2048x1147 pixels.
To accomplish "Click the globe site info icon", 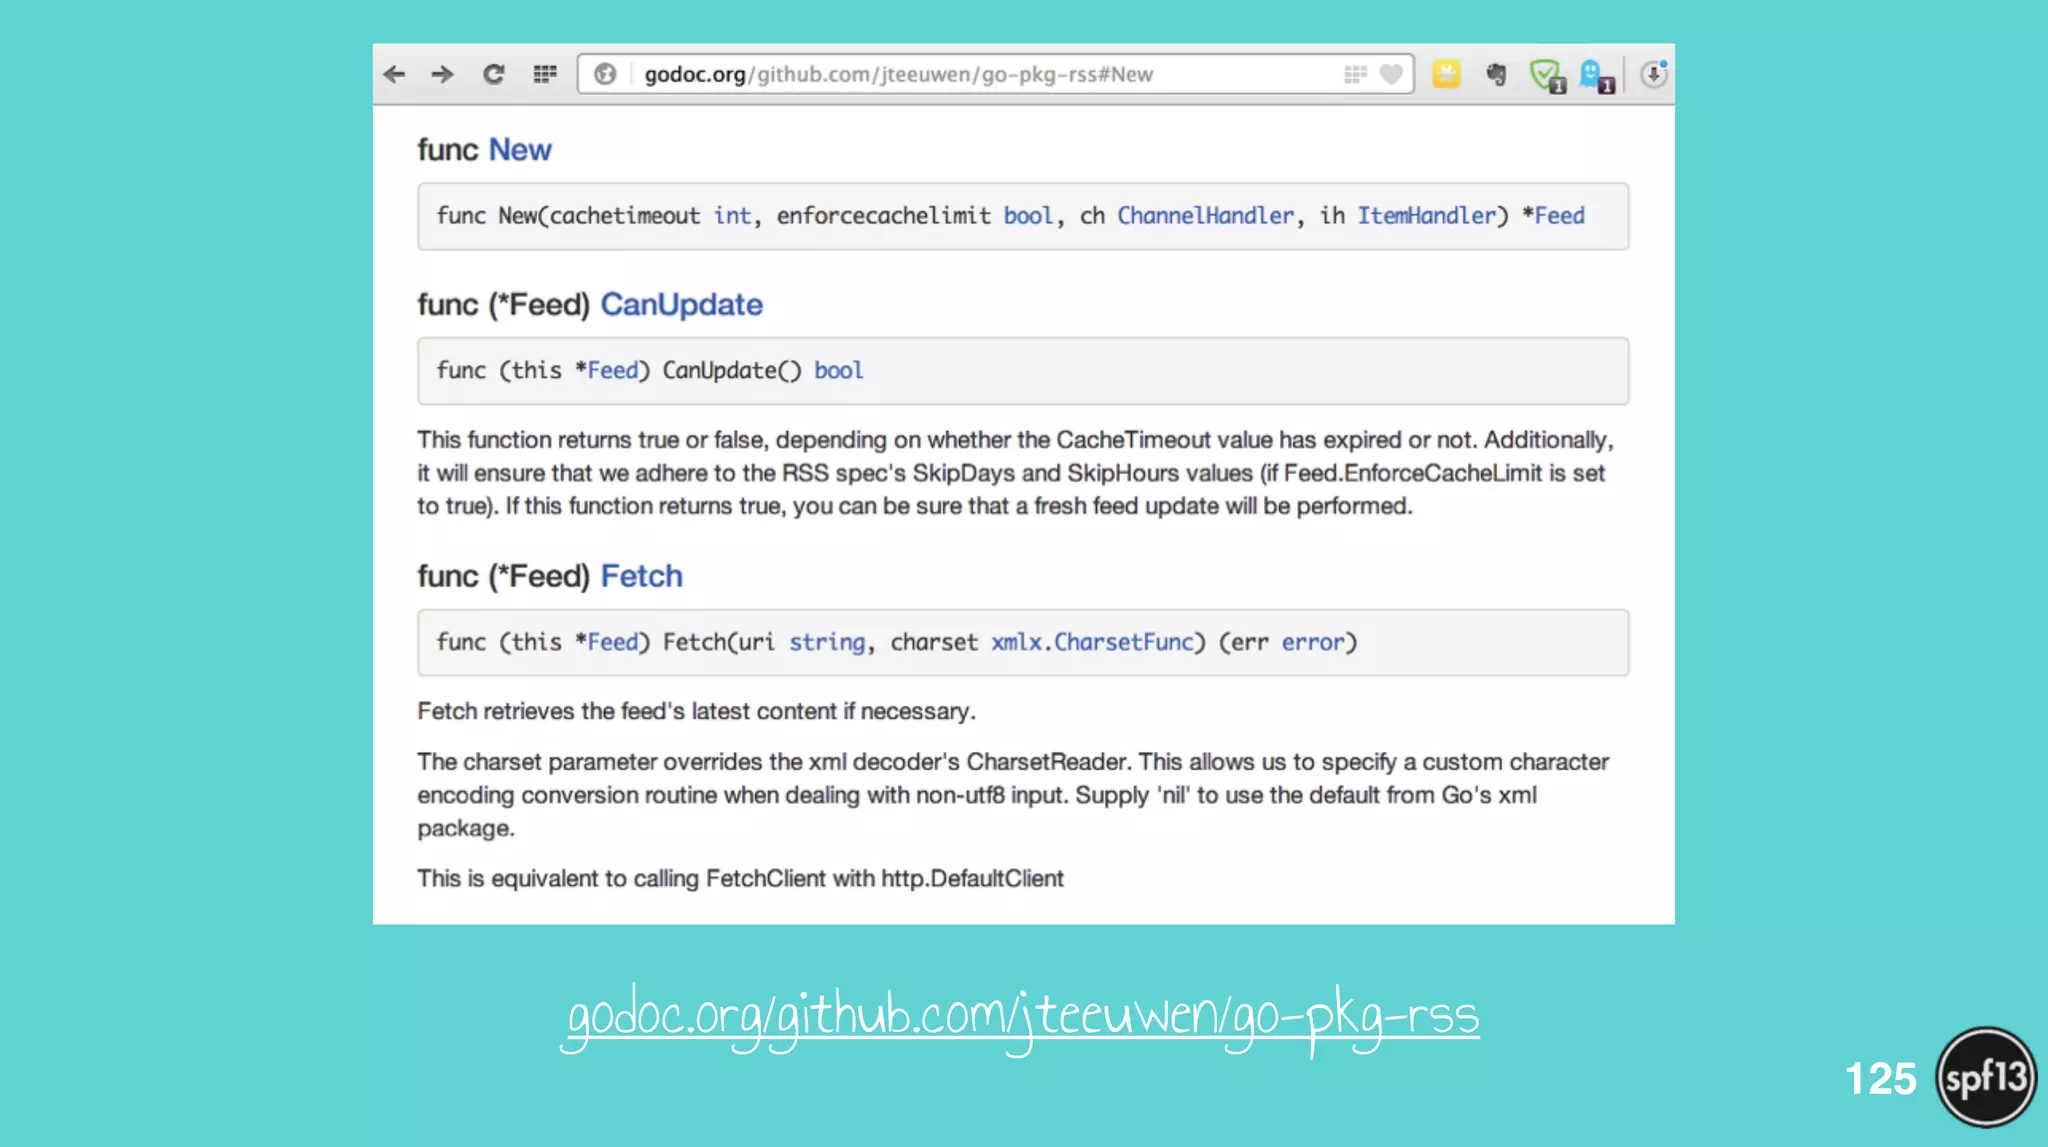I will click(605, 74).
